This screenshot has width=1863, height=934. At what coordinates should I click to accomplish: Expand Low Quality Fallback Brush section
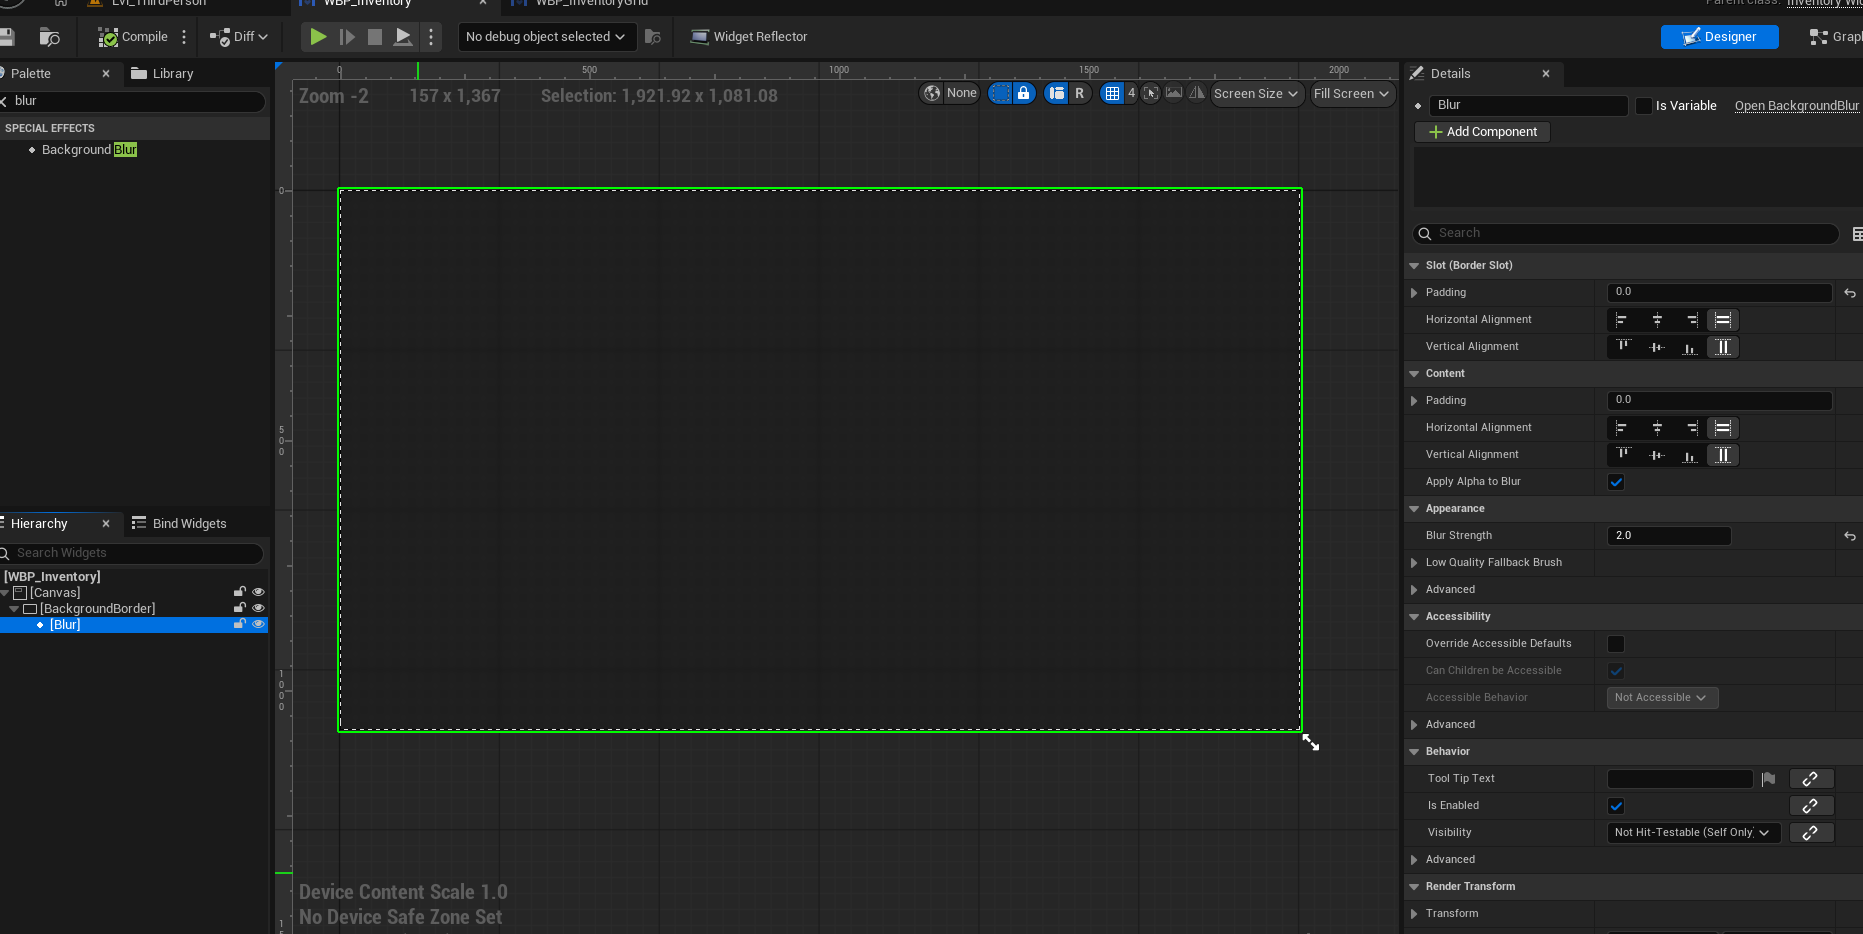[x=1414, y=563]
